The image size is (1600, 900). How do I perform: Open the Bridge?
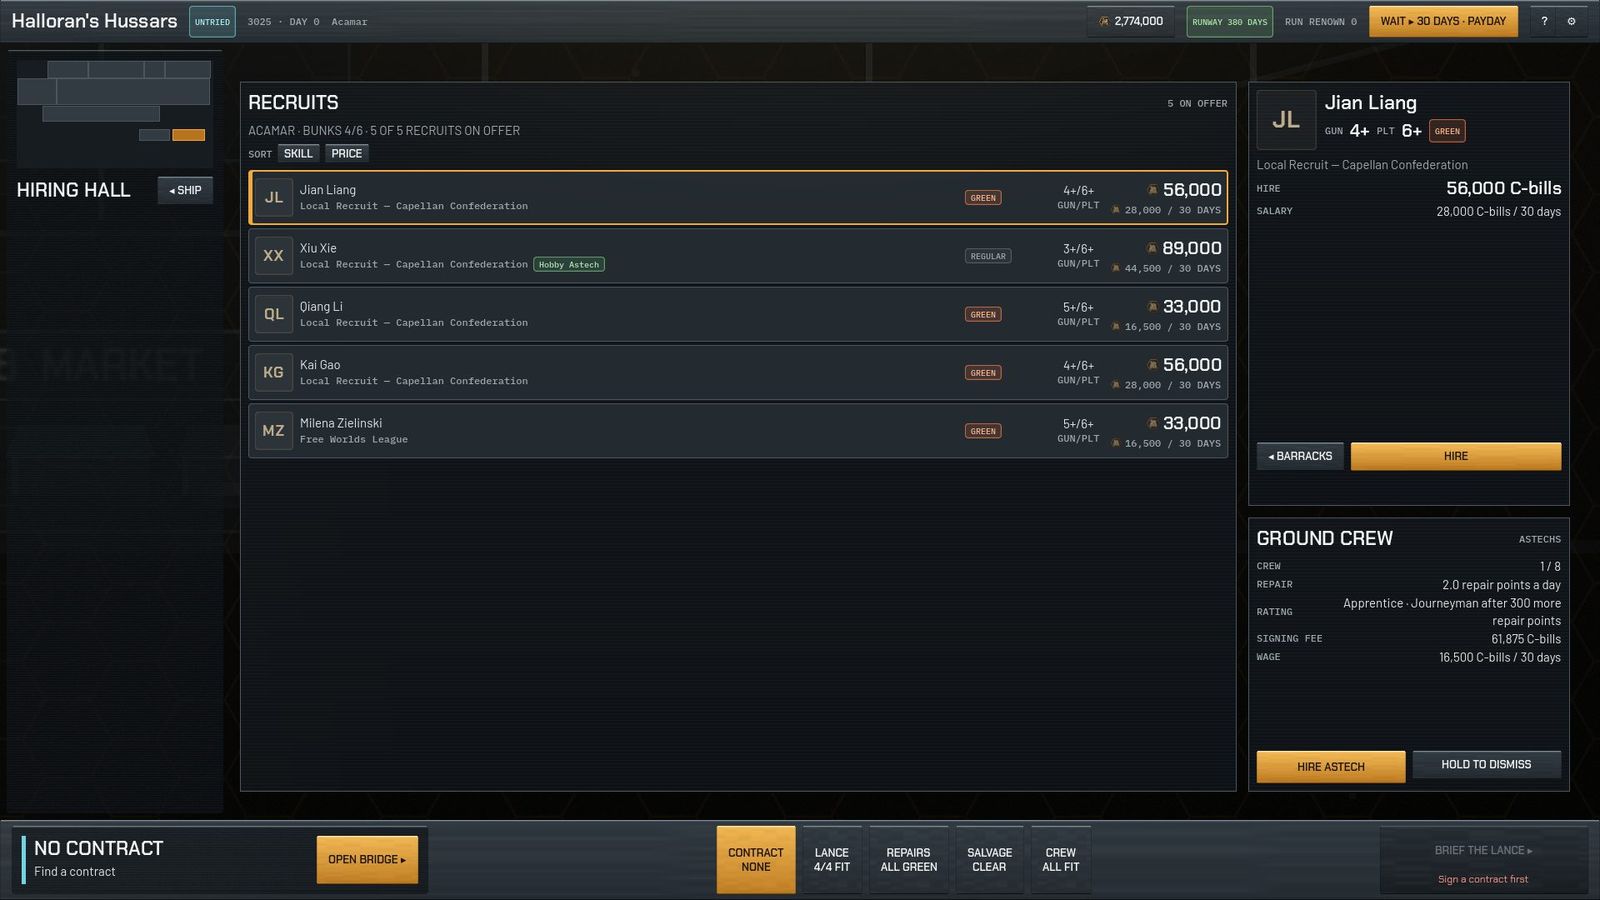point(367,859)
